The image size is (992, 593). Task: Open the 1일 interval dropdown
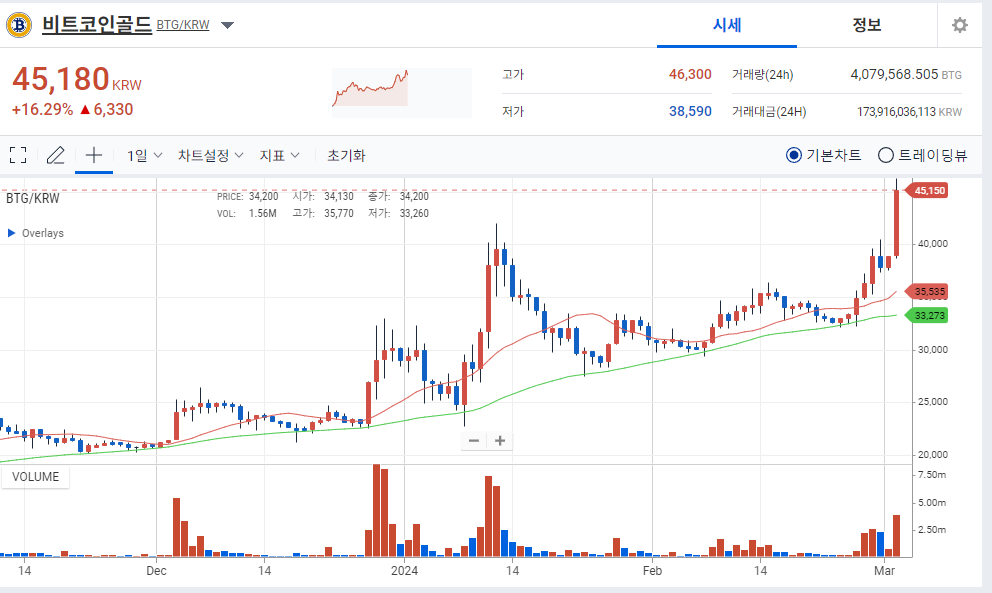pyautogui.click(x=144, y=155)
